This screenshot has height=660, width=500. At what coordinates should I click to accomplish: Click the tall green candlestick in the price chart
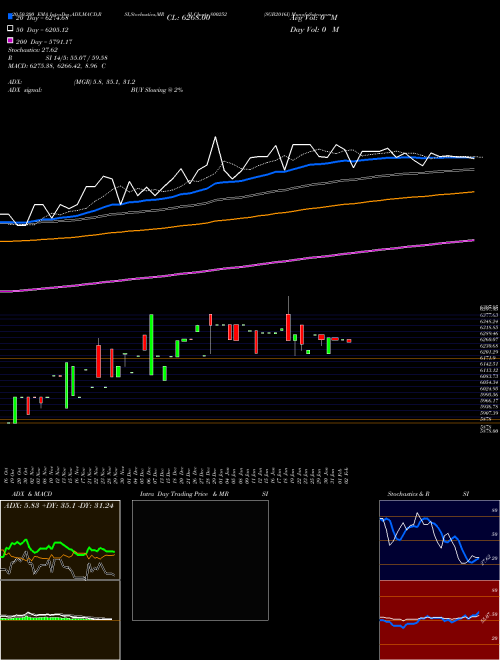151,344
